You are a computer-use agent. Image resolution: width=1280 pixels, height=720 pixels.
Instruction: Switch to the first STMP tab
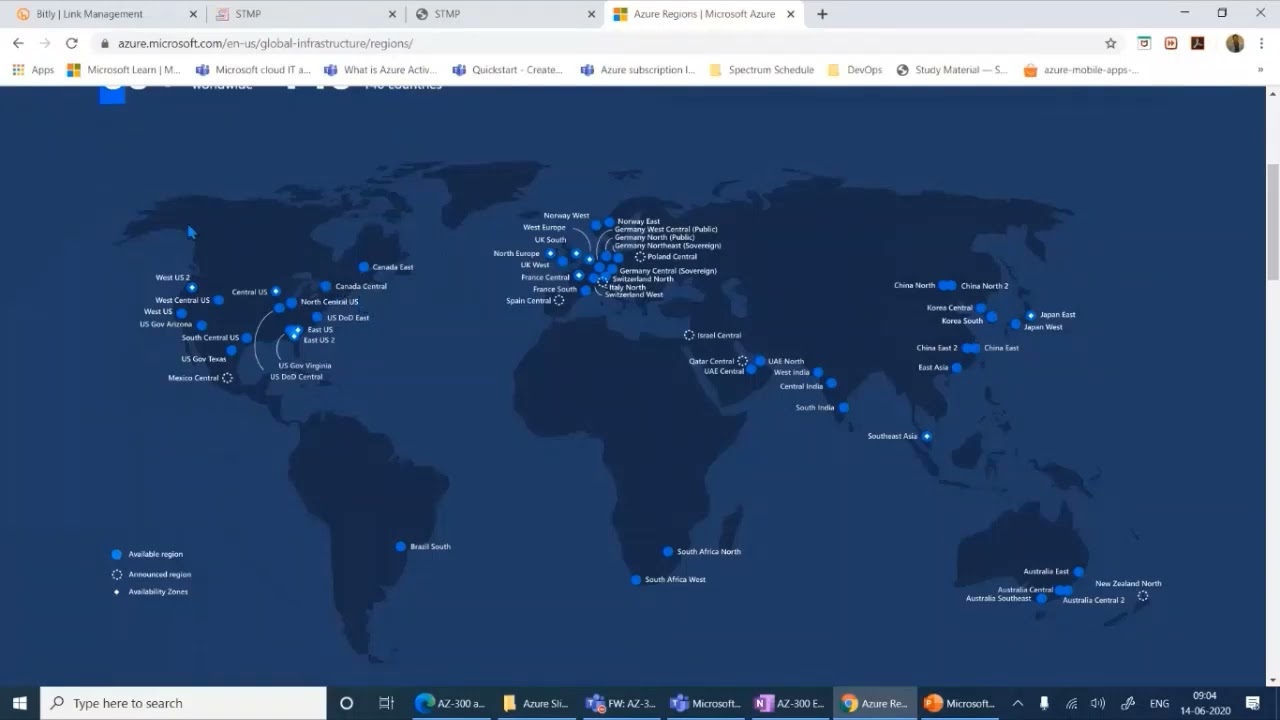[x=306, y=14]
